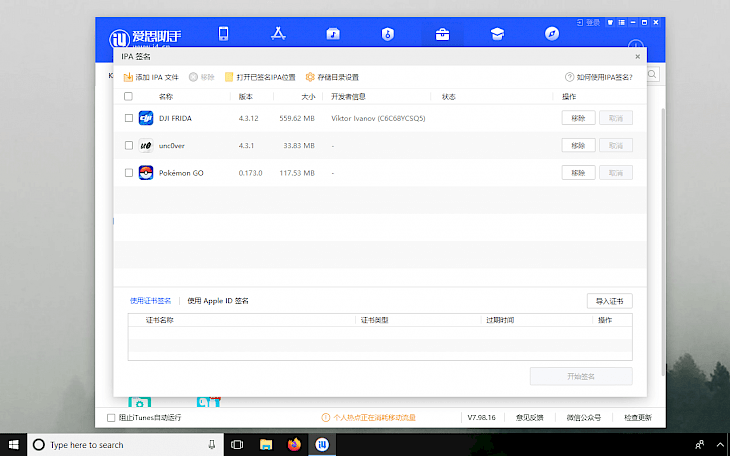Viewport: 730px width, 456px height.
Task: Open the ringtones music folder icon
Action: [333, 34]
